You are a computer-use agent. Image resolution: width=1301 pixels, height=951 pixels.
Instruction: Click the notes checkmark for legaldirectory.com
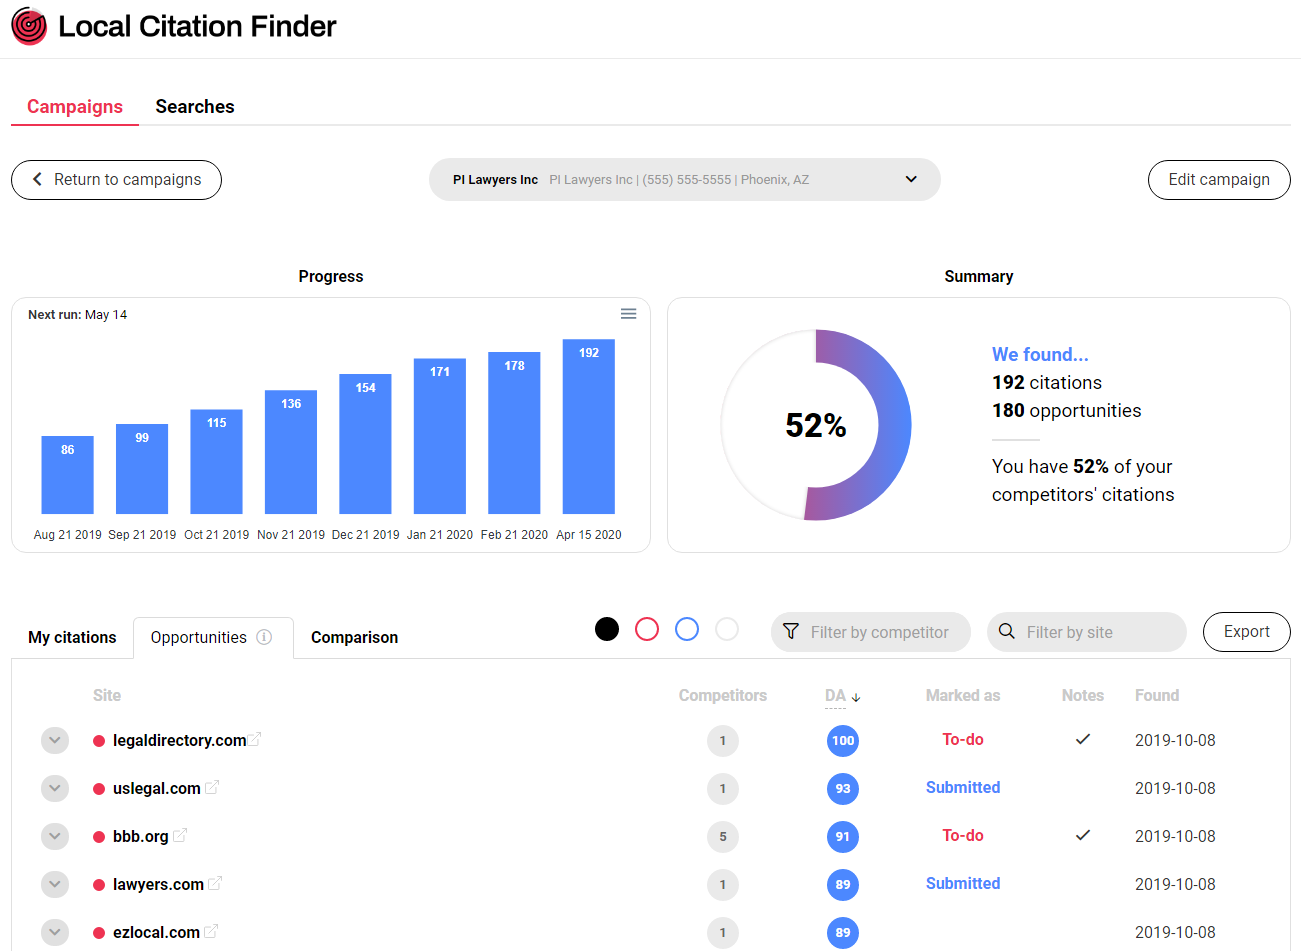coord(1083,739)
